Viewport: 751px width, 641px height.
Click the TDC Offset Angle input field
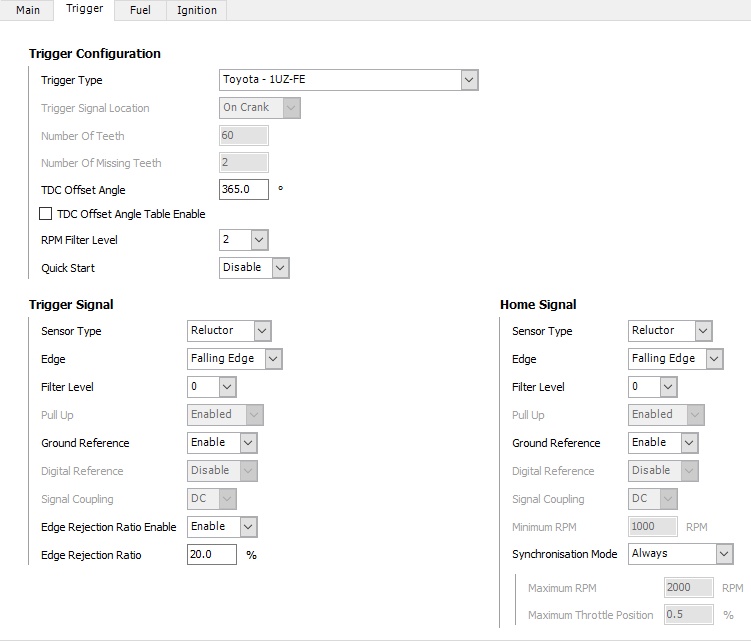(244, 189)
